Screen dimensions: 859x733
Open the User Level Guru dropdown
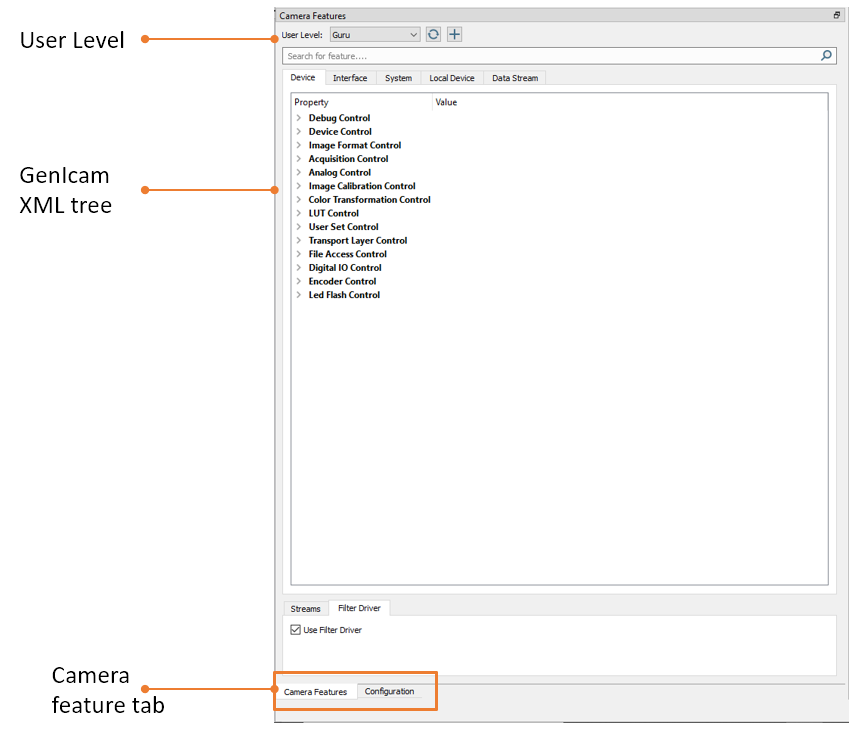(x=375, y=35)
